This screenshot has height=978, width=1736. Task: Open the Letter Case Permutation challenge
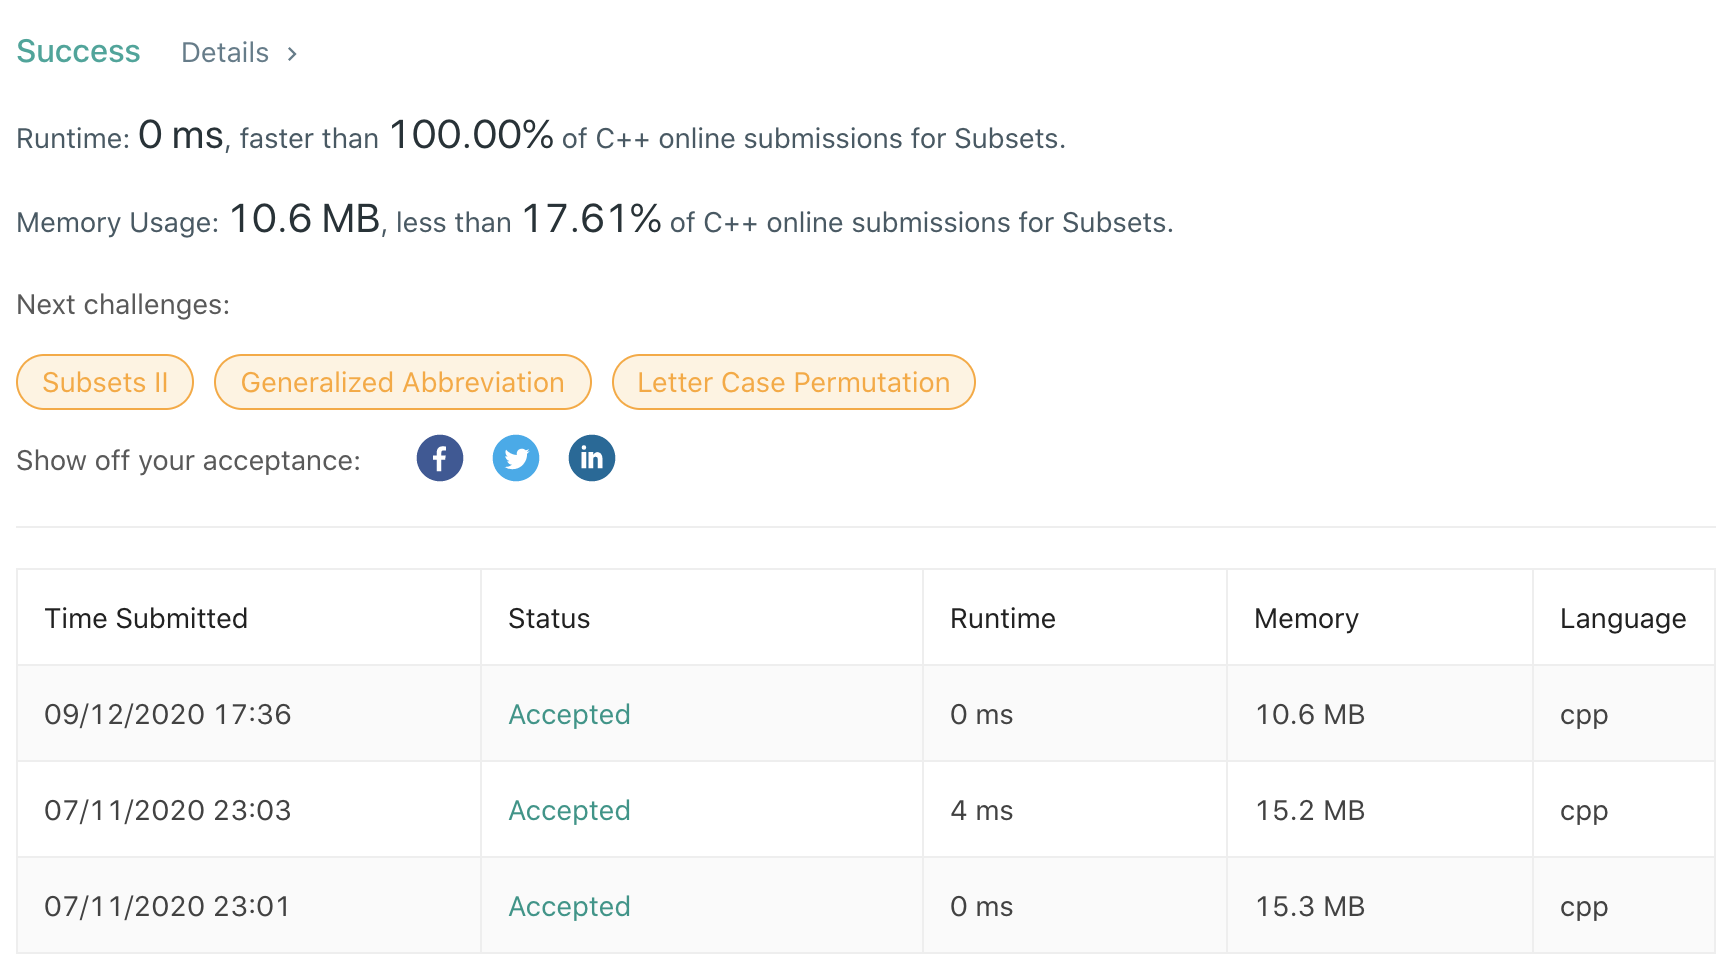tap(793, 382)
